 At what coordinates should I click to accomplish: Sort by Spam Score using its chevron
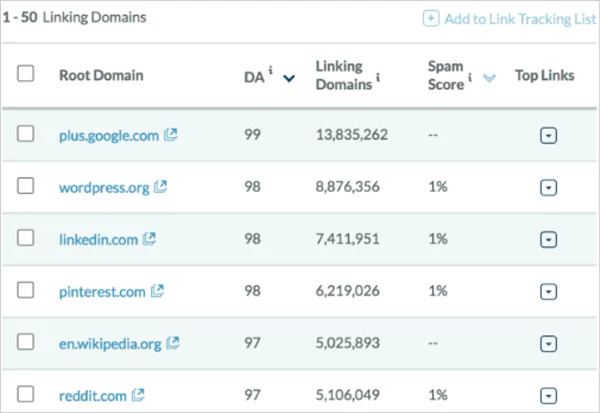click(489, 78)
